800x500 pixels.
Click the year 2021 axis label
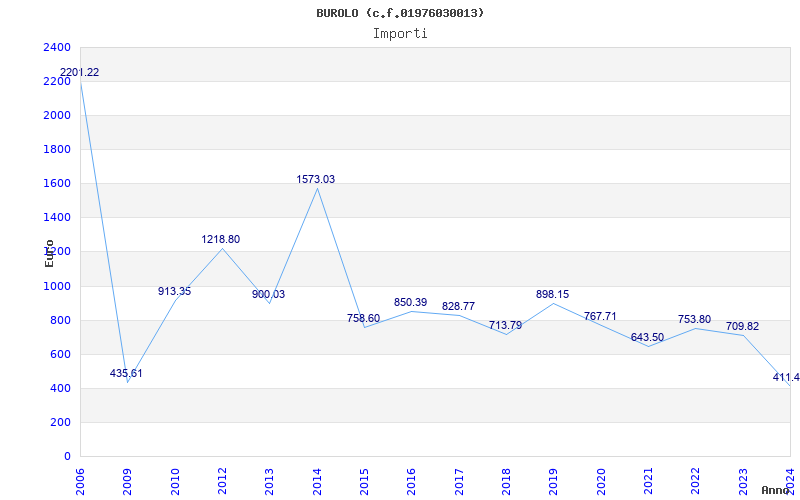pyautogui.click(x=648, y=481)
